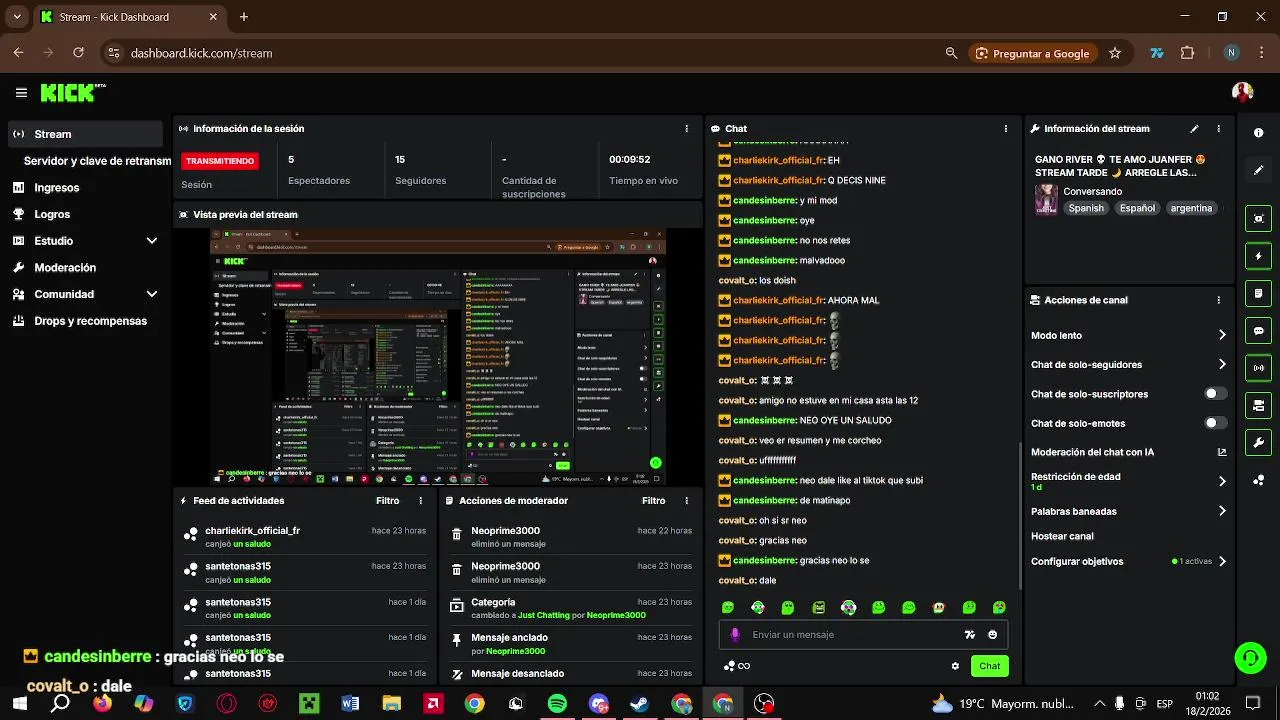Viewport: 1280px width, 720px height.
Task: Click the 7TV icon in the chat input
Action: point(969,634)
